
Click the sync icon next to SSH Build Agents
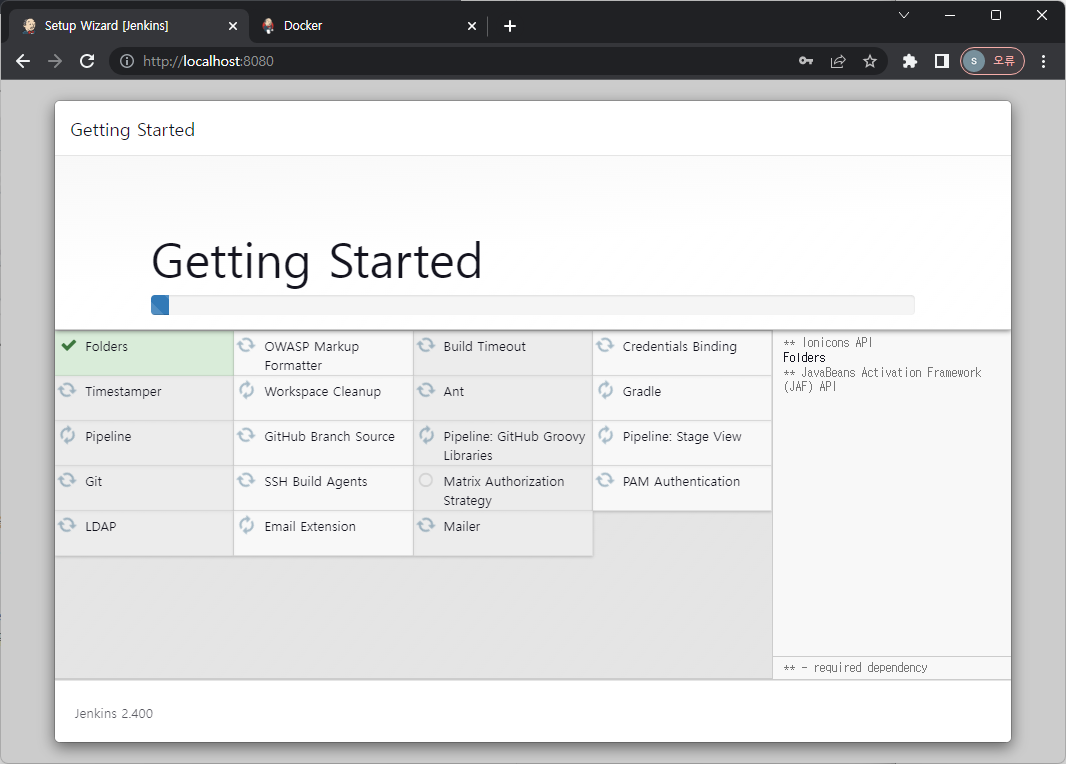click(x=246, y=480)
